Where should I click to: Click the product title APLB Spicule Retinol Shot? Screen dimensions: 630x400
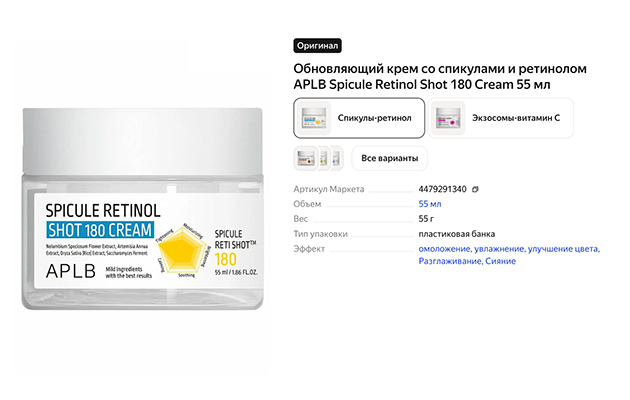440,76
